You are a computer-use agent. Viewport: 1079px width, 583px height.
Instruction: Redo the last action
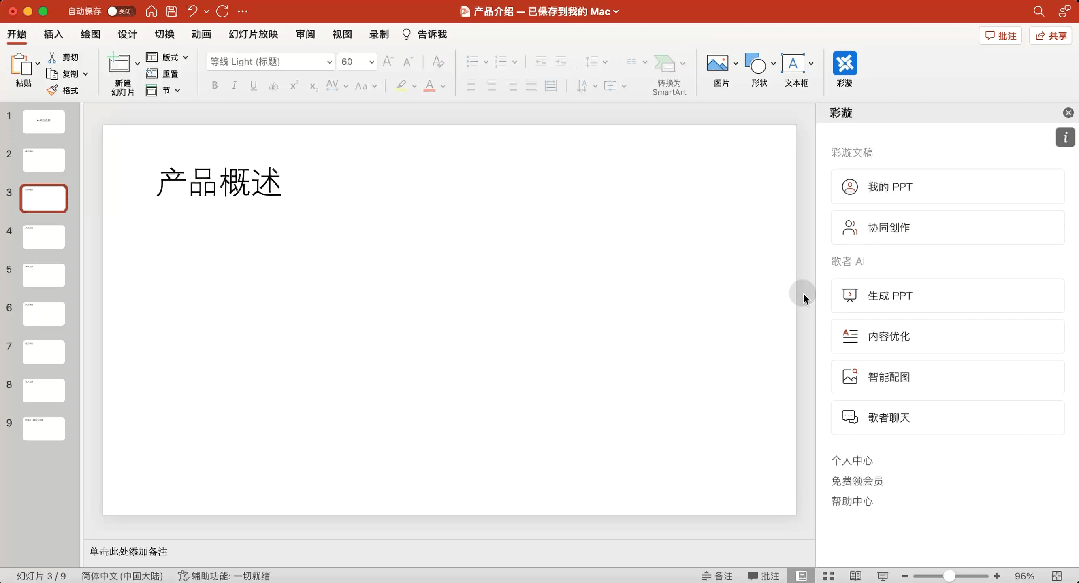coord(222,11)
